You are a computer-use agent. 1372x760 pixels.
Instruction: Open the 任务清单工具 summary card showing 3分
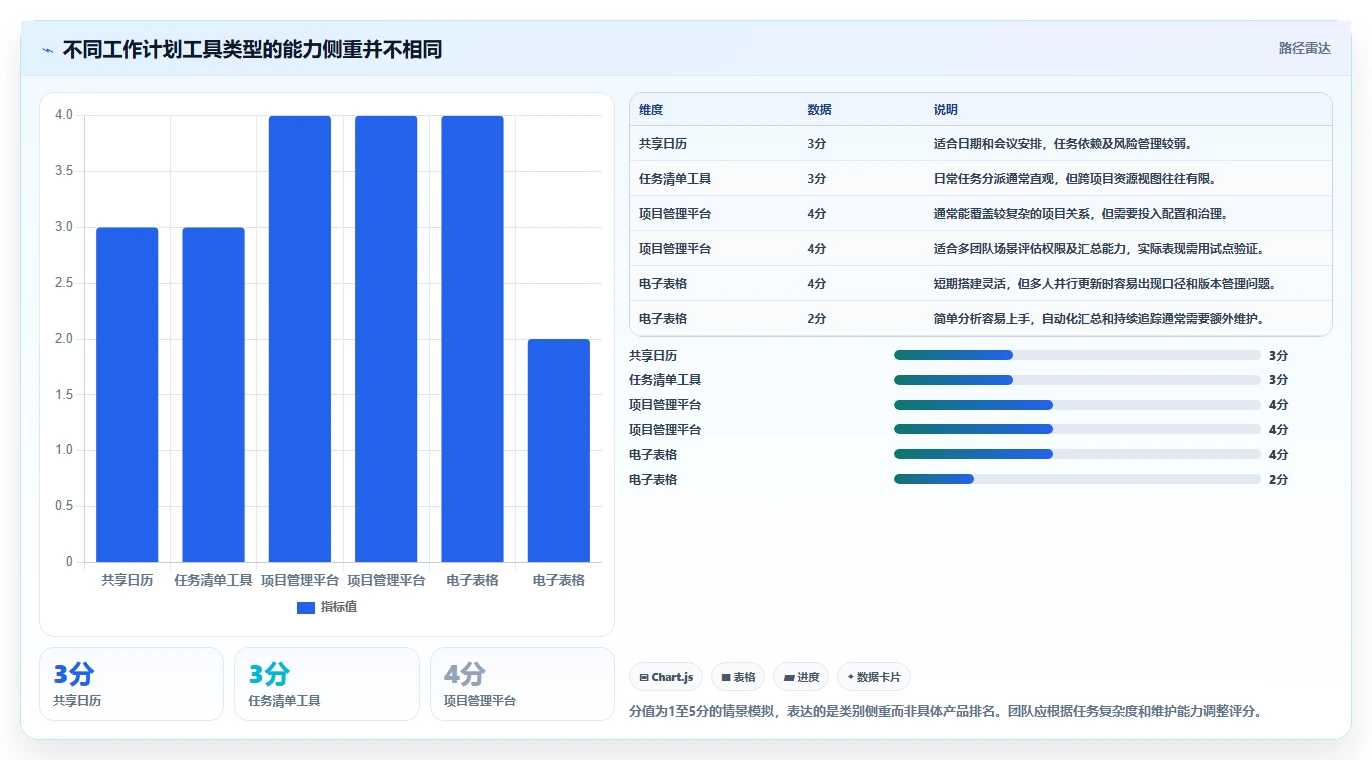pos(327,684)
